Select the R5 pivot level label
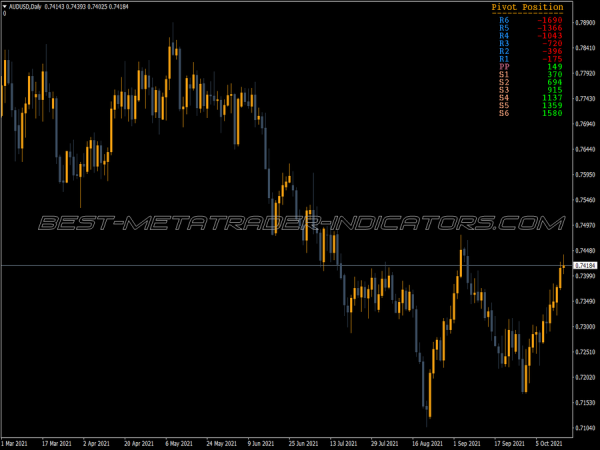The height and width of the screenshot is (450, 600). click(504, 28)
